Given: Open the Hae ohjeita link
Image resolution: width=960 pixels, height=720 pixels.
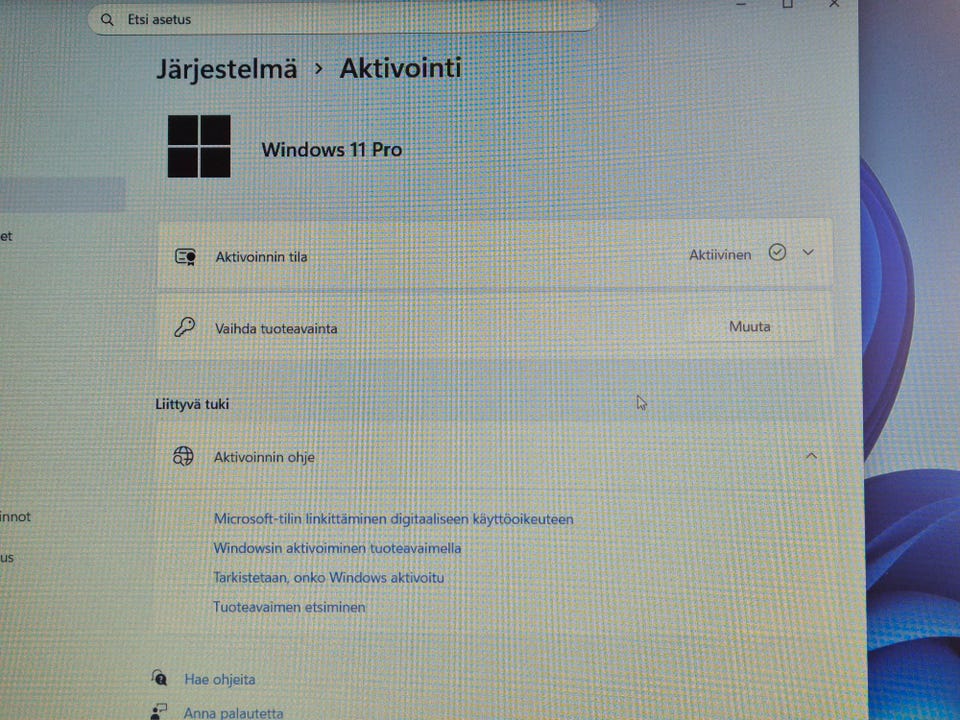Looking at the screenshot, I should (x=220, y=679).
